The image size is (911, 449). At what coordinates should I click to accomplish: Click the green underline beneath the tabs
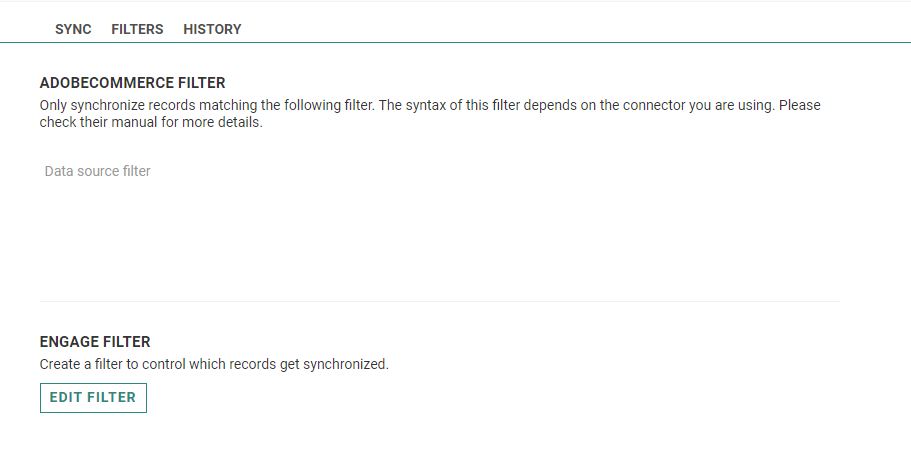pos(455,42)
